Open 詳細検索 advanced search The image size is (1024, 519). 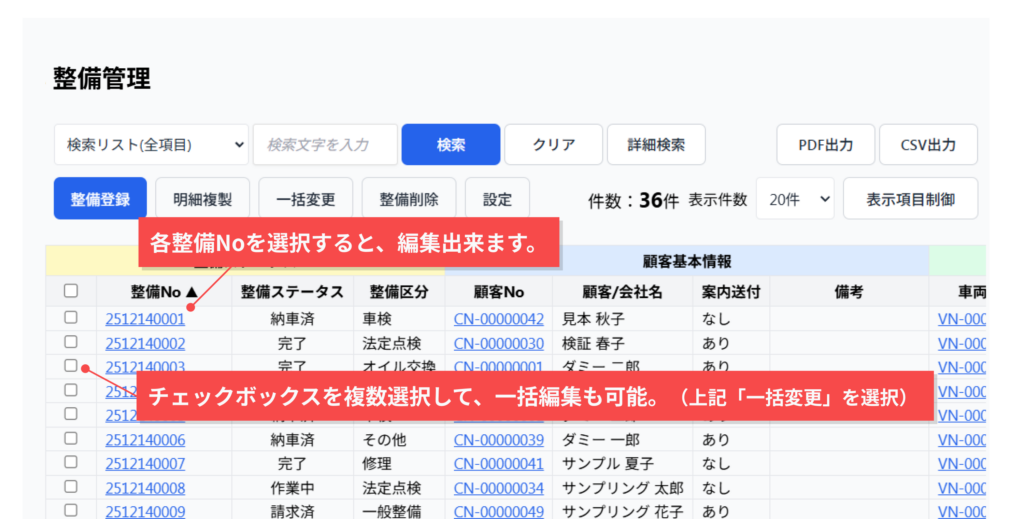[x=656, y=145]
